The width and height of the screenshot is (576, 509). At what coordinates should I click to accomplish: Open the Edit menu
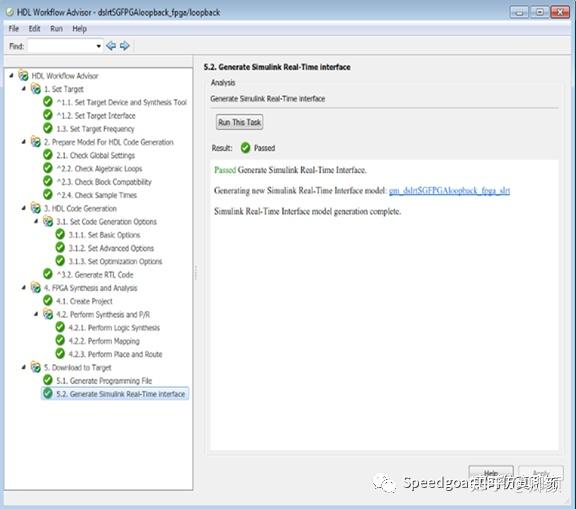tap(35, 29)
